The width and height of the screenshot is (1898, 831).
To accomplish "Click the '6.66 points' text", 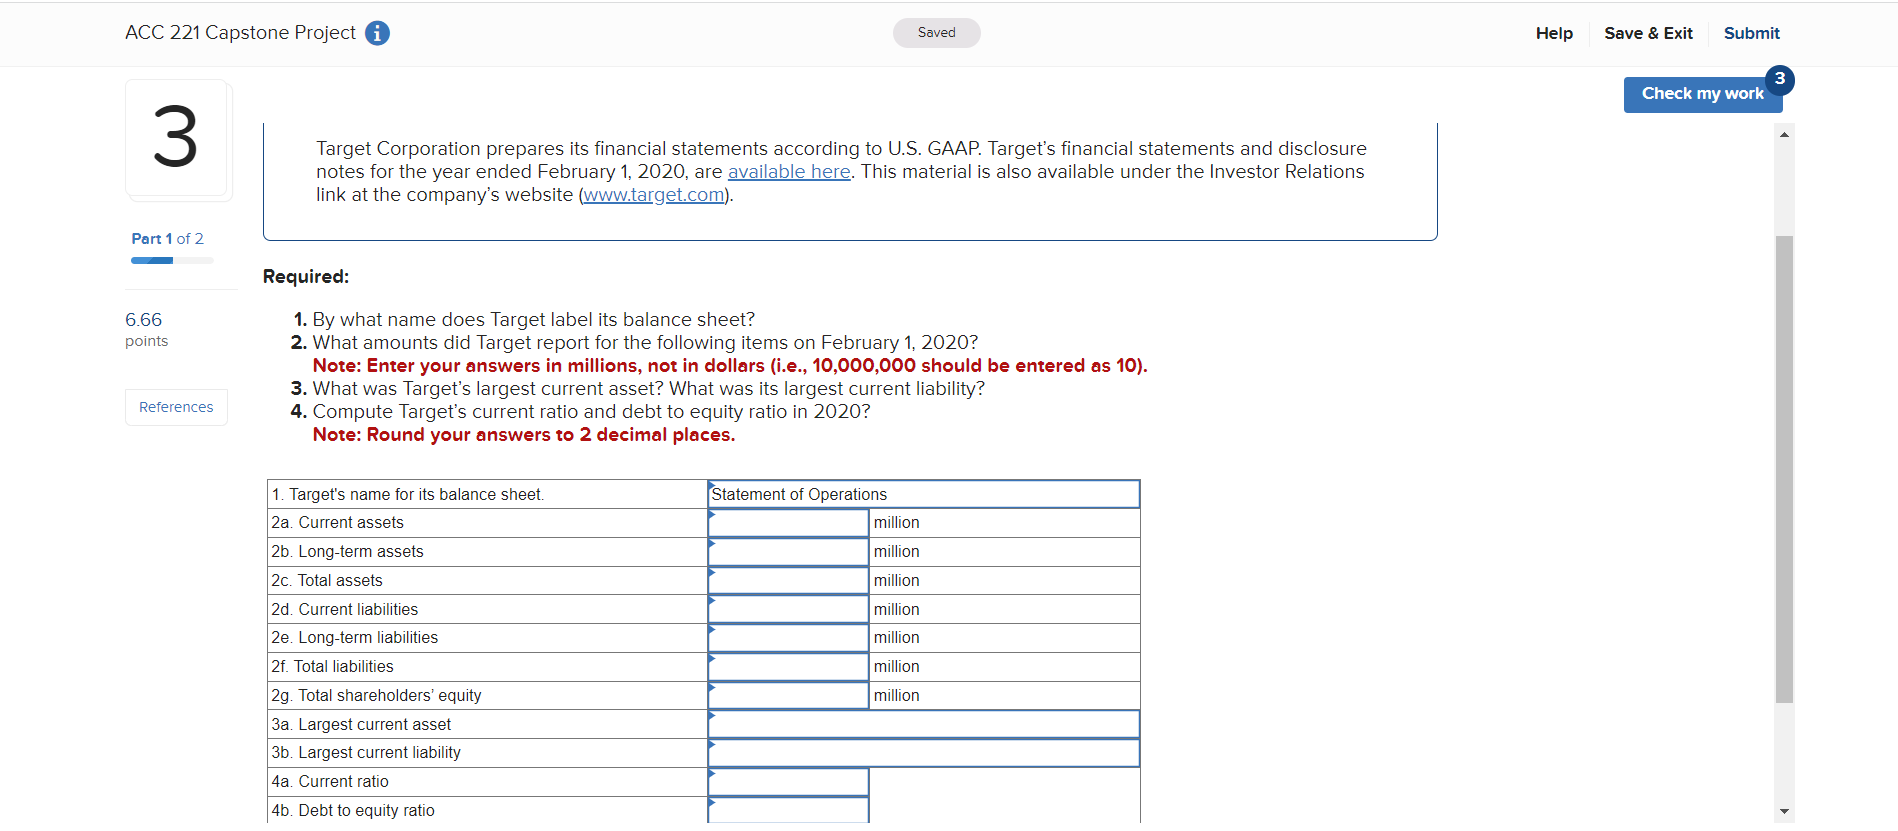I will click(x=146, y=329).
